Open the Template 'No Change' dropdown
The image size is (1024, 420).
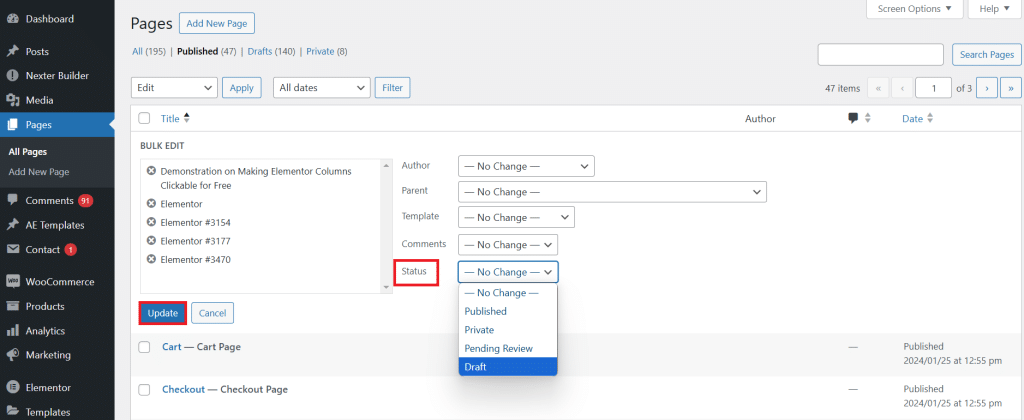516,218
